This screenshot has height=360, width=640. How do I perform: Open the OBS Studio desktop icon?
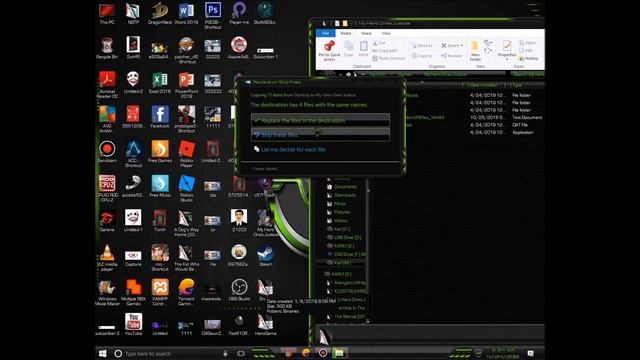(239, 290)
